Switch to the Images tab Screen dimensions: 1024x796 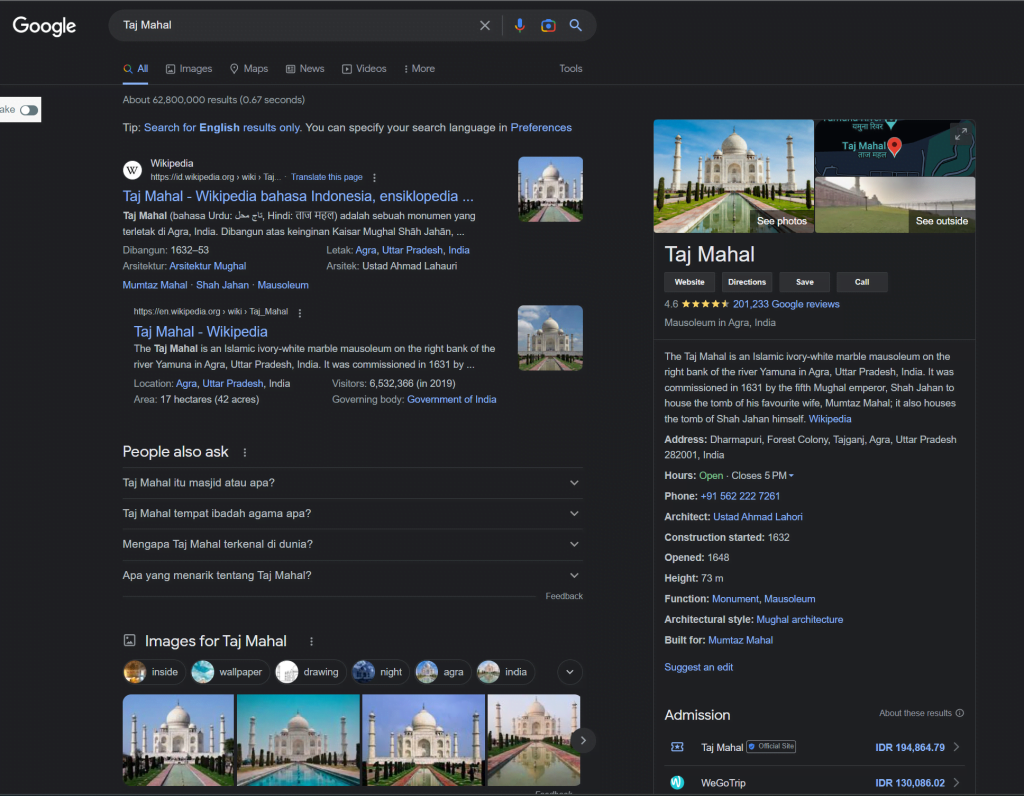(x=188, y=68)
